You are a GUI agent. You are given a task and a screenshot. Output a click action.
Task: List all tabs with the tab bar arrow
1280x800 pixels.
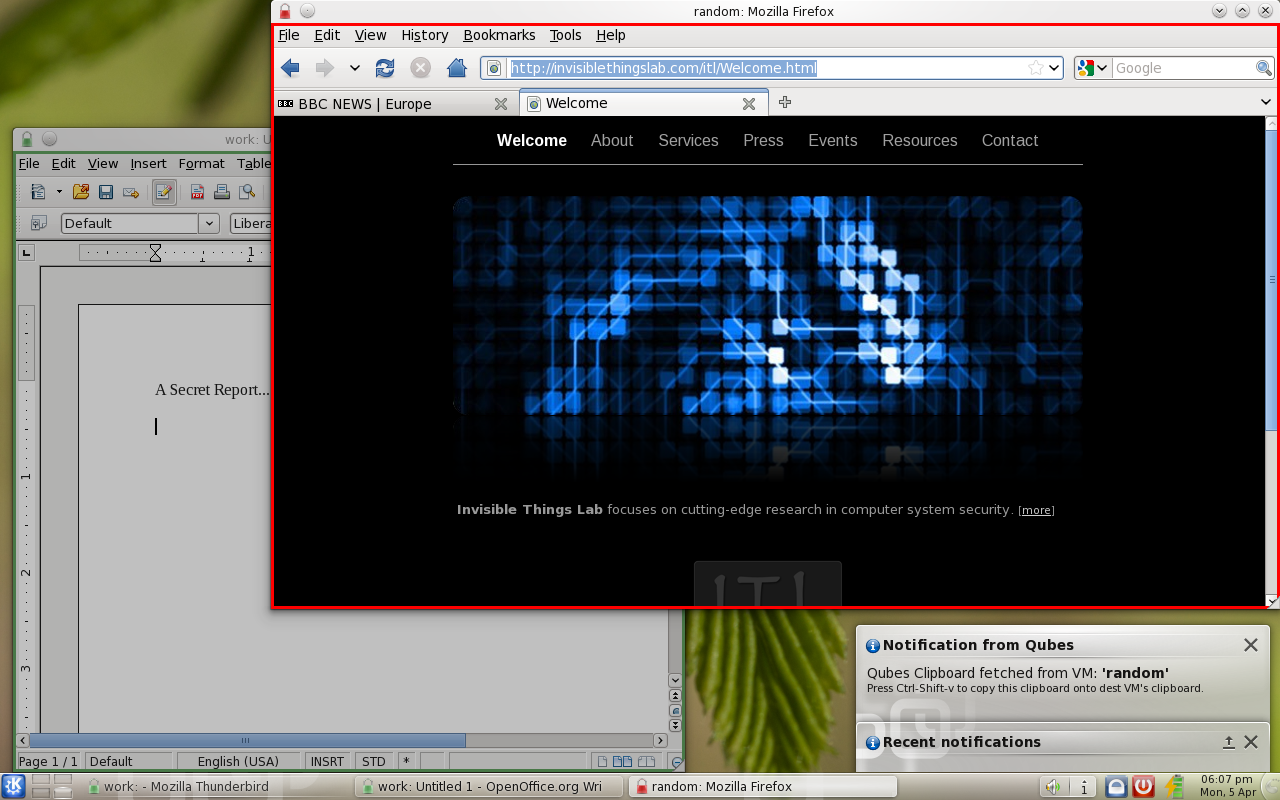point(1267,102)
